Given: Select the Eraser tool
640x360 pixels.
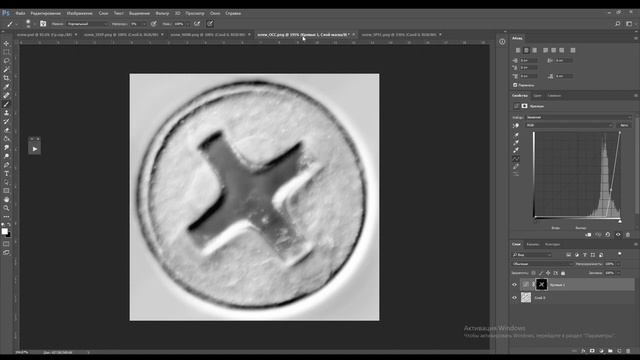Looking at the screenshot, I should 6,130.
